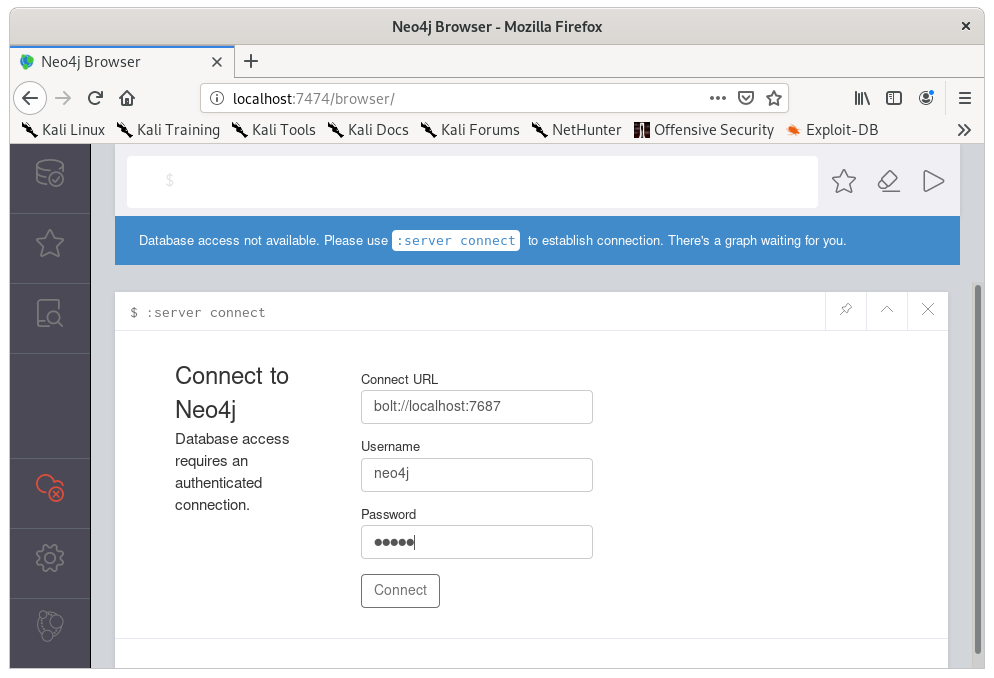This screenshot has height=678, width=994.
Task: Open Kali Forums bookmark
Action: (x=470, y=130)
